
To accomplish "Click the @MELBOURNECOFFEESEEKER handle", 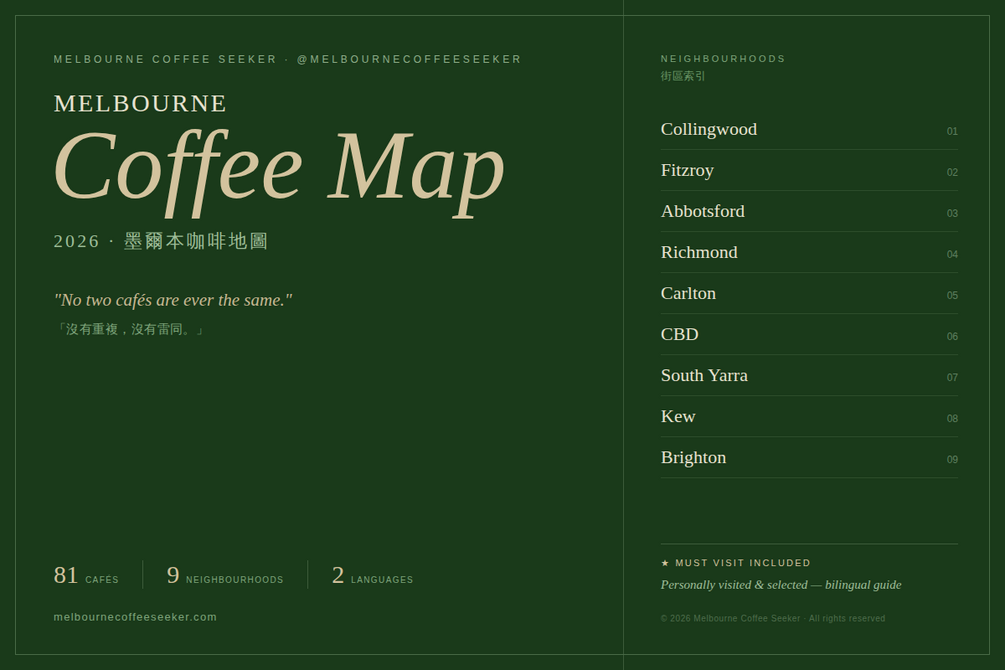I will [409, 59].
